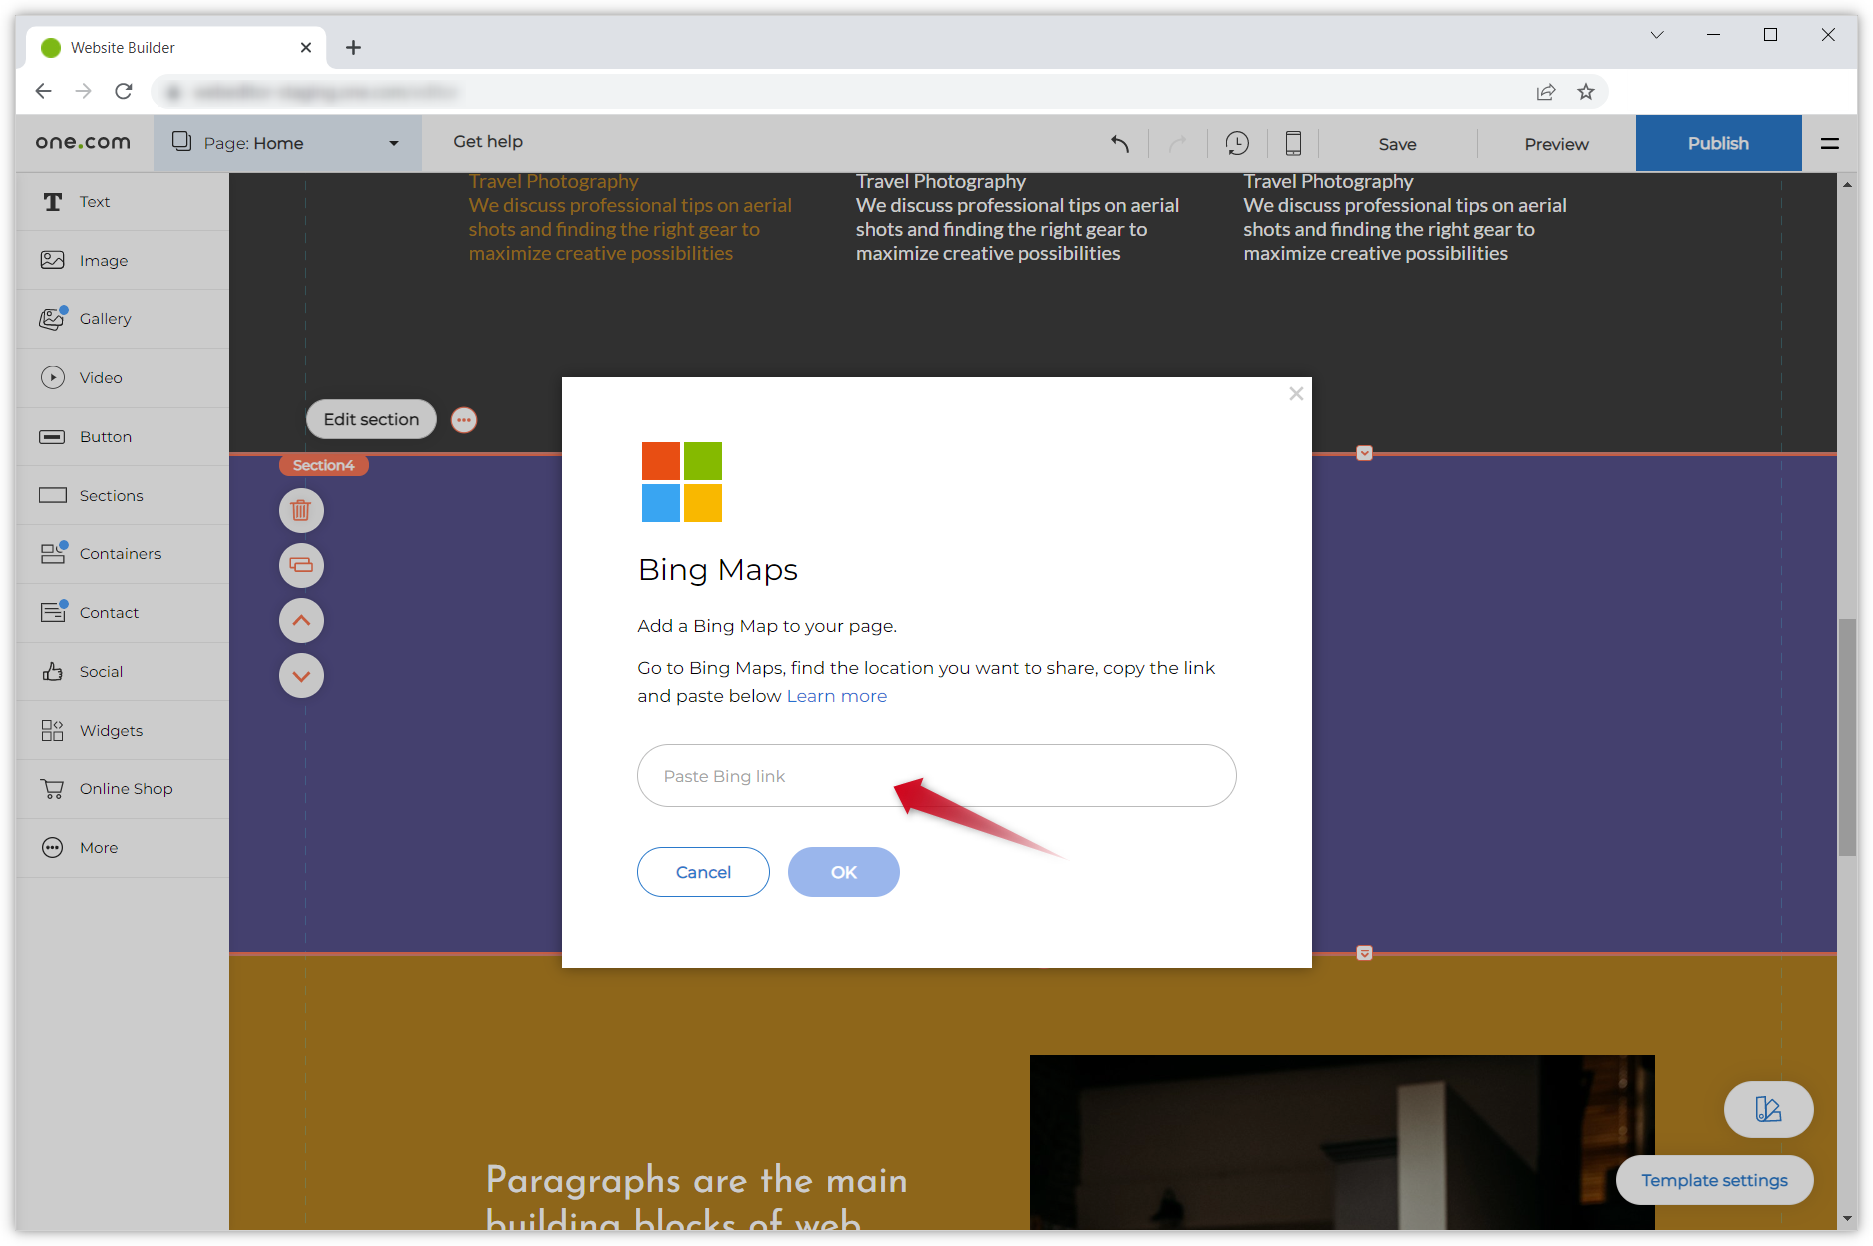Screen dimensions: 1873x1246
Task: Close the Bing Maps dialog
Action: point(1296,394)
